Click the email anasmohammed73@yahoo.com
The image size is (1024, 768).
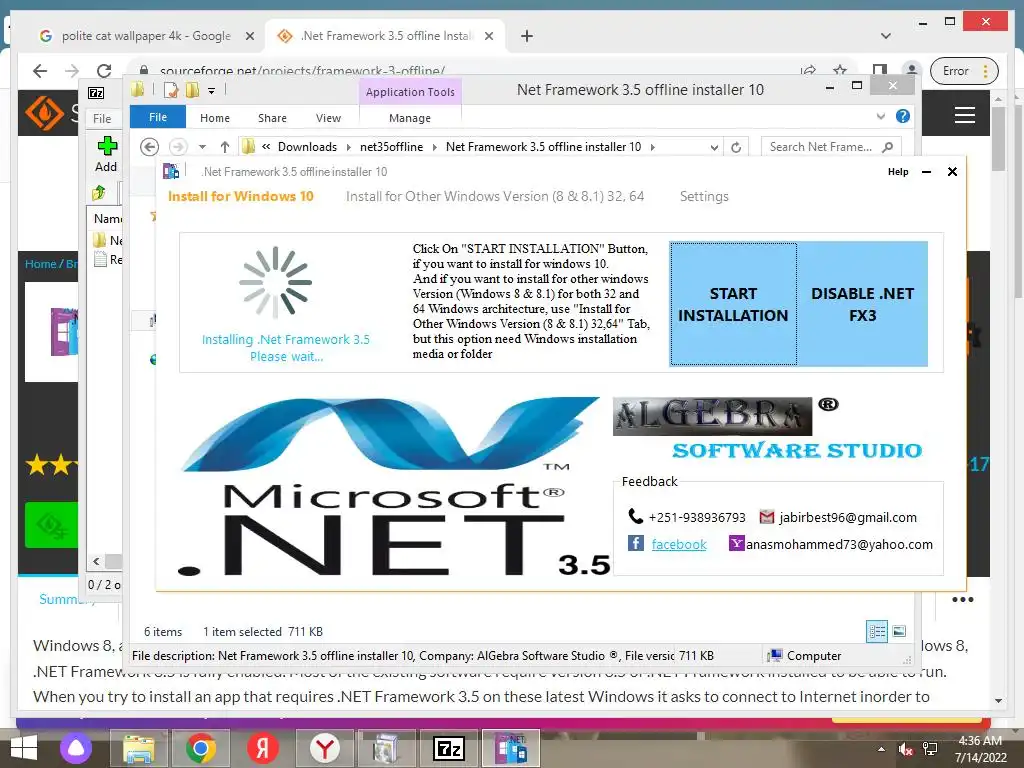(839, 544)
